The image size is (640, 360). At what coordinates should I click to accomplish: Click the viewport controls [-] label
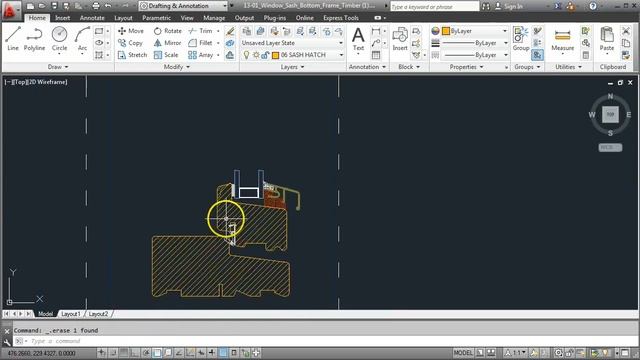pyautogui.click(x=7, y=82)
